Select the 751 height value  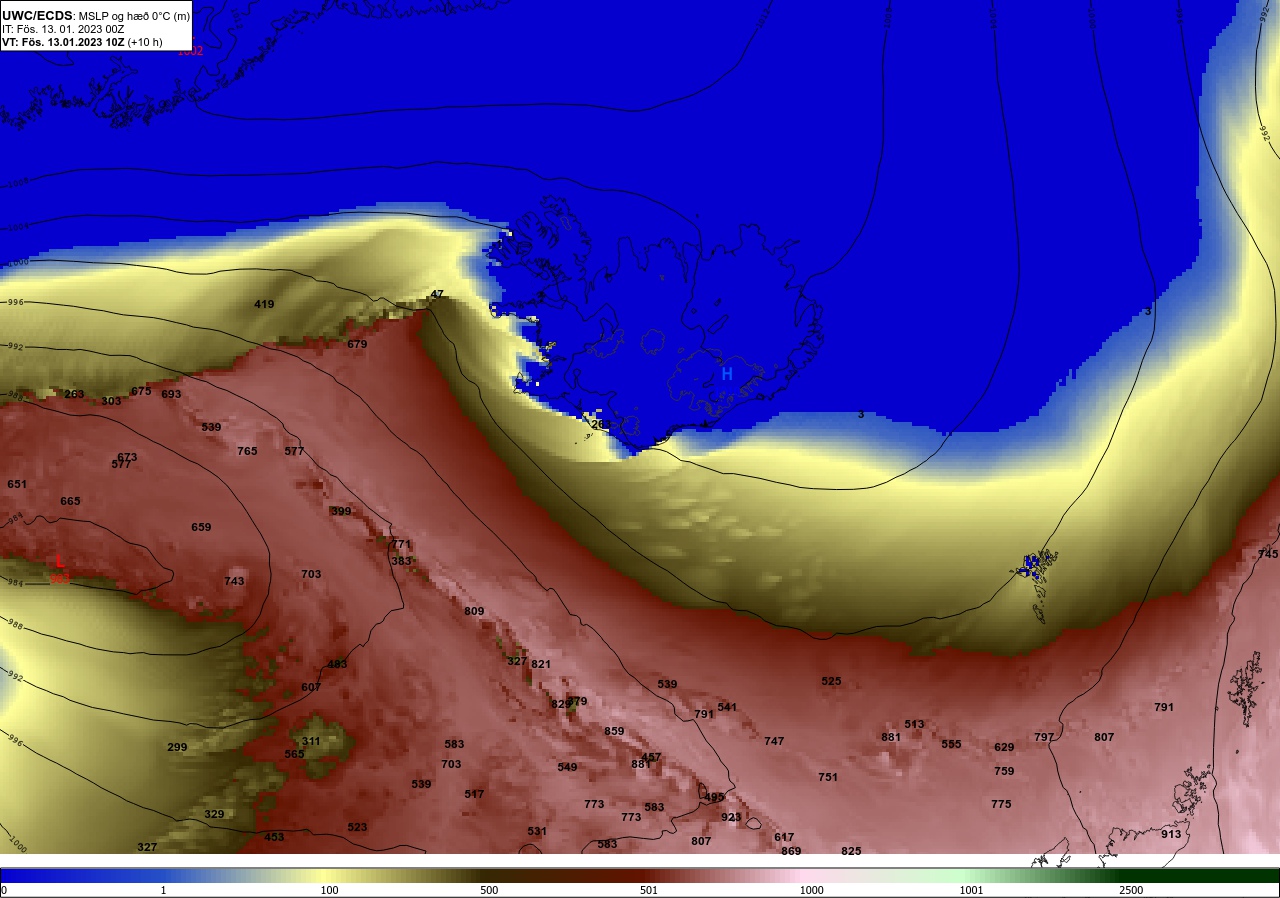(x=828, y=777)
